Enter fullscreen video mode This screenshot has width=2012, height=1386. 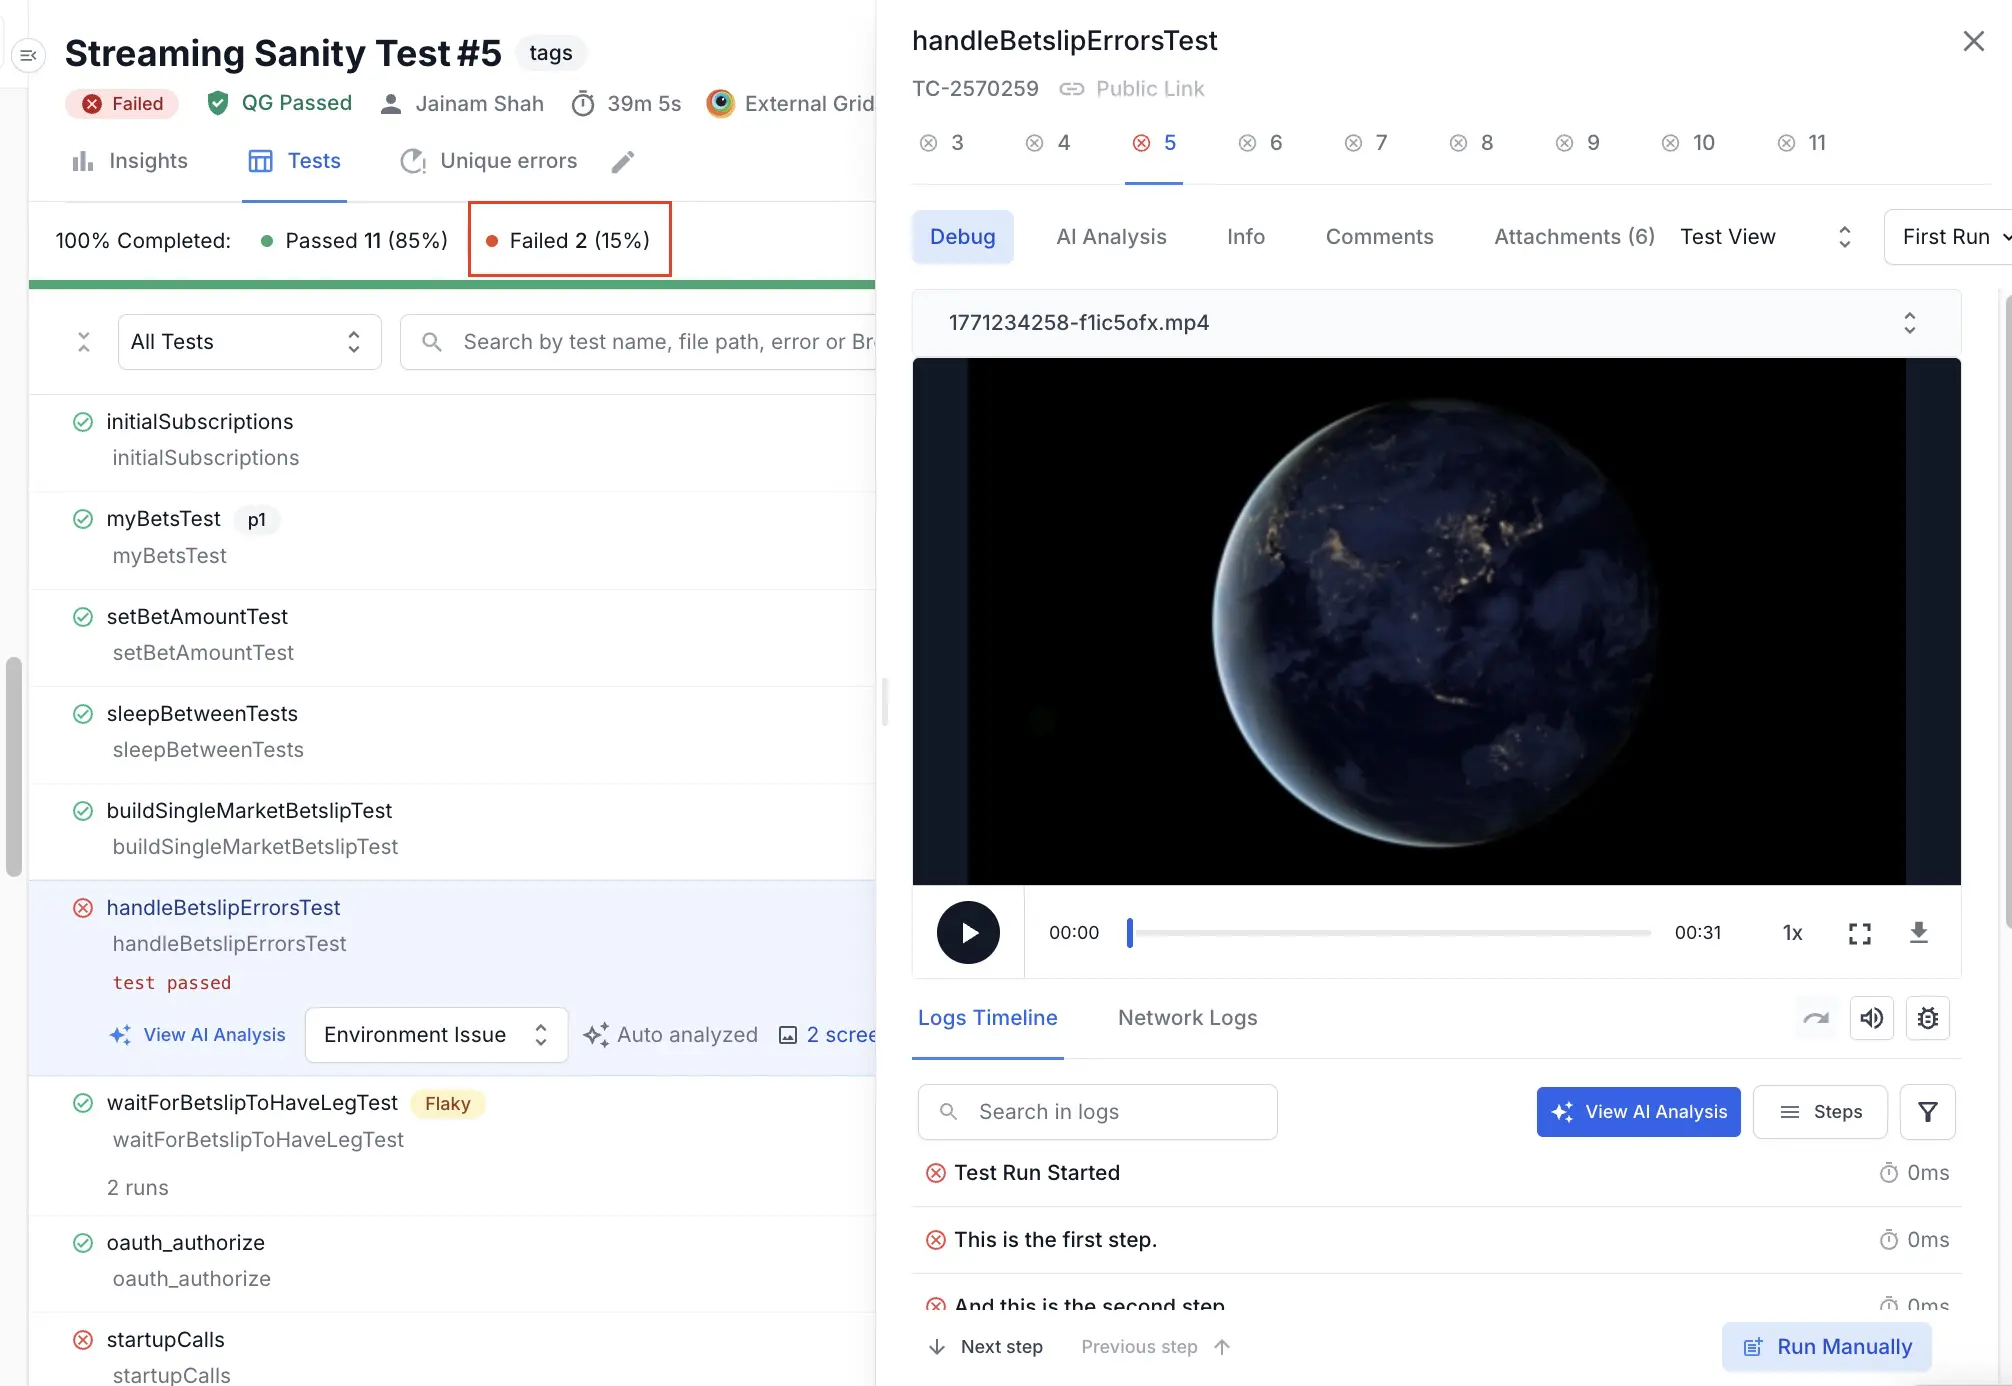coord(1859,933)
